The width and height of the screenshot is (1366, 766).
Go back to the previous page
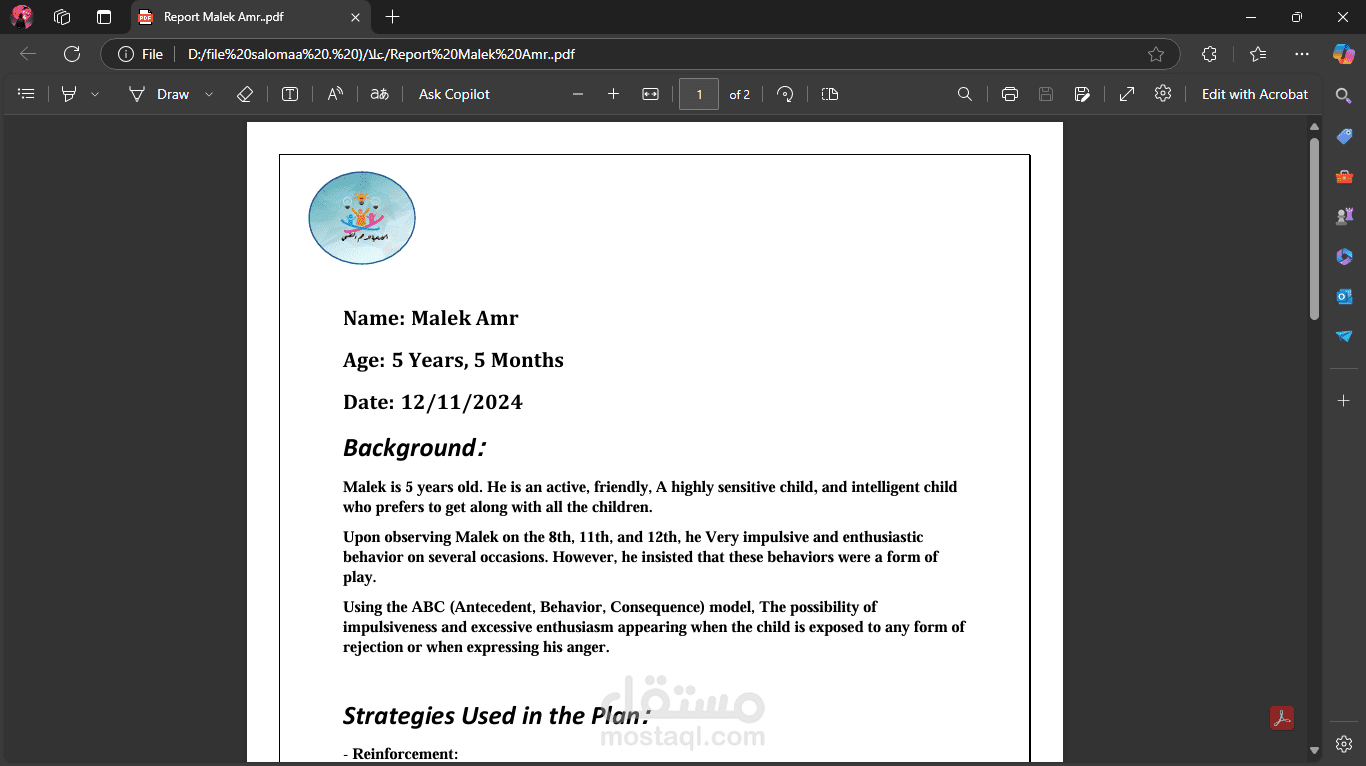[28, 54]
